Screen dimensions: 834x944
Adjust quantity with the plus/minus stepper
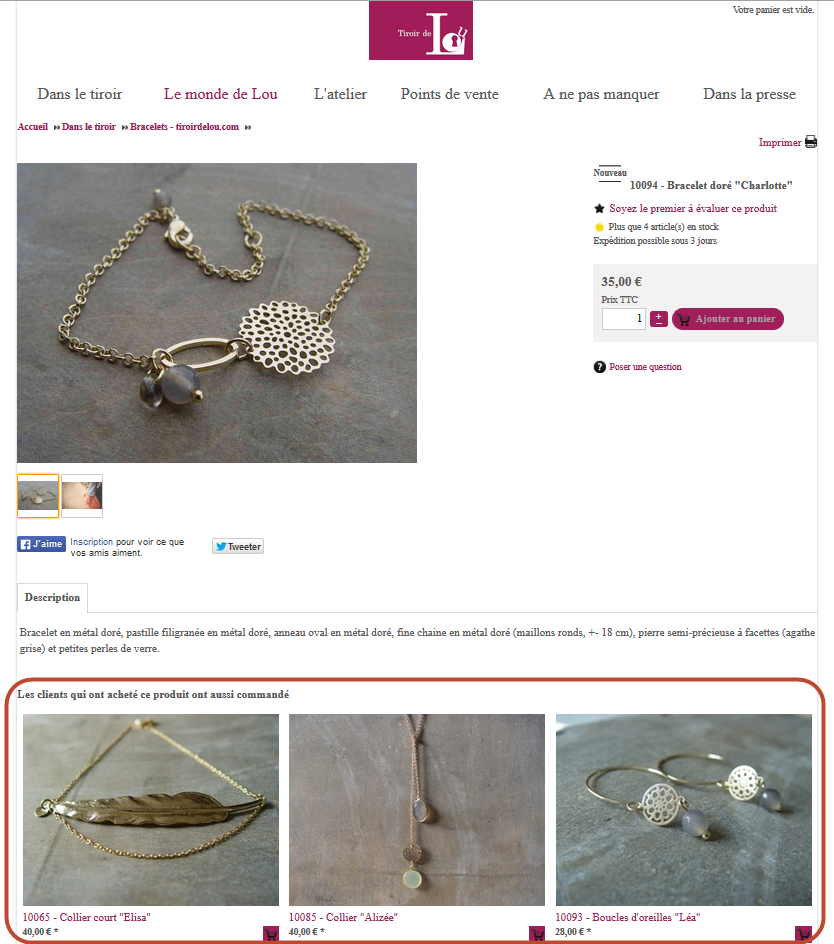659,318
